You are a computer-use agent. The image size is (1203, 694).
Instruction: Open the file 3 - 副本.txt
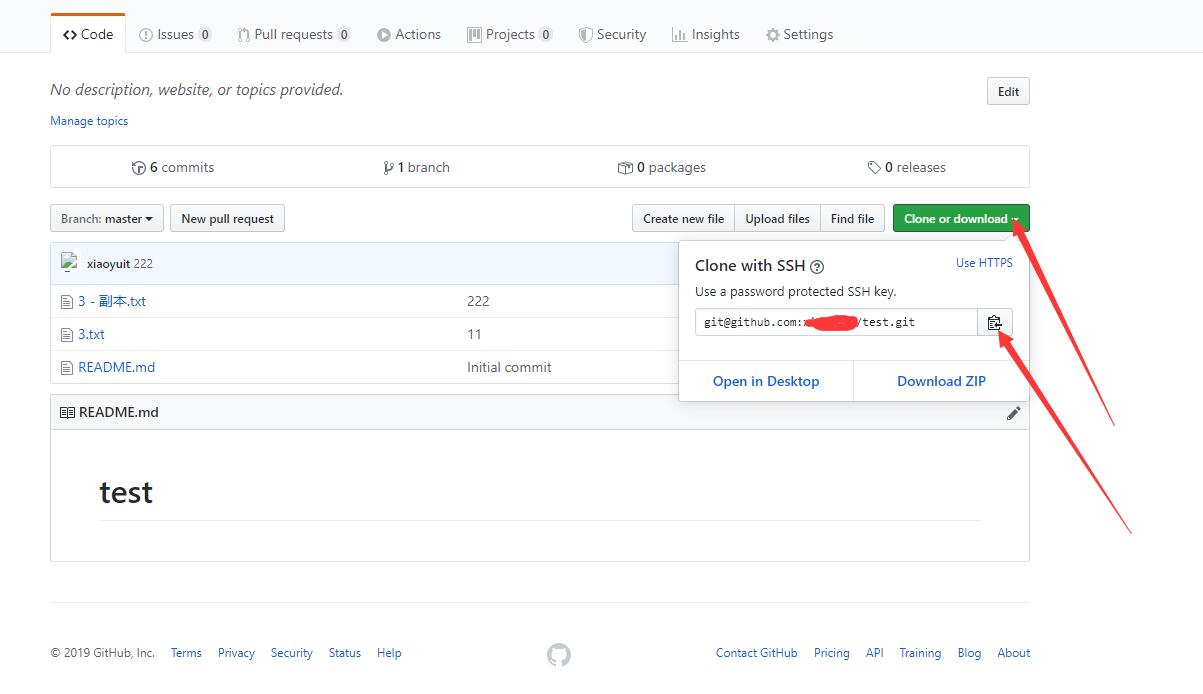pos(112,301)
